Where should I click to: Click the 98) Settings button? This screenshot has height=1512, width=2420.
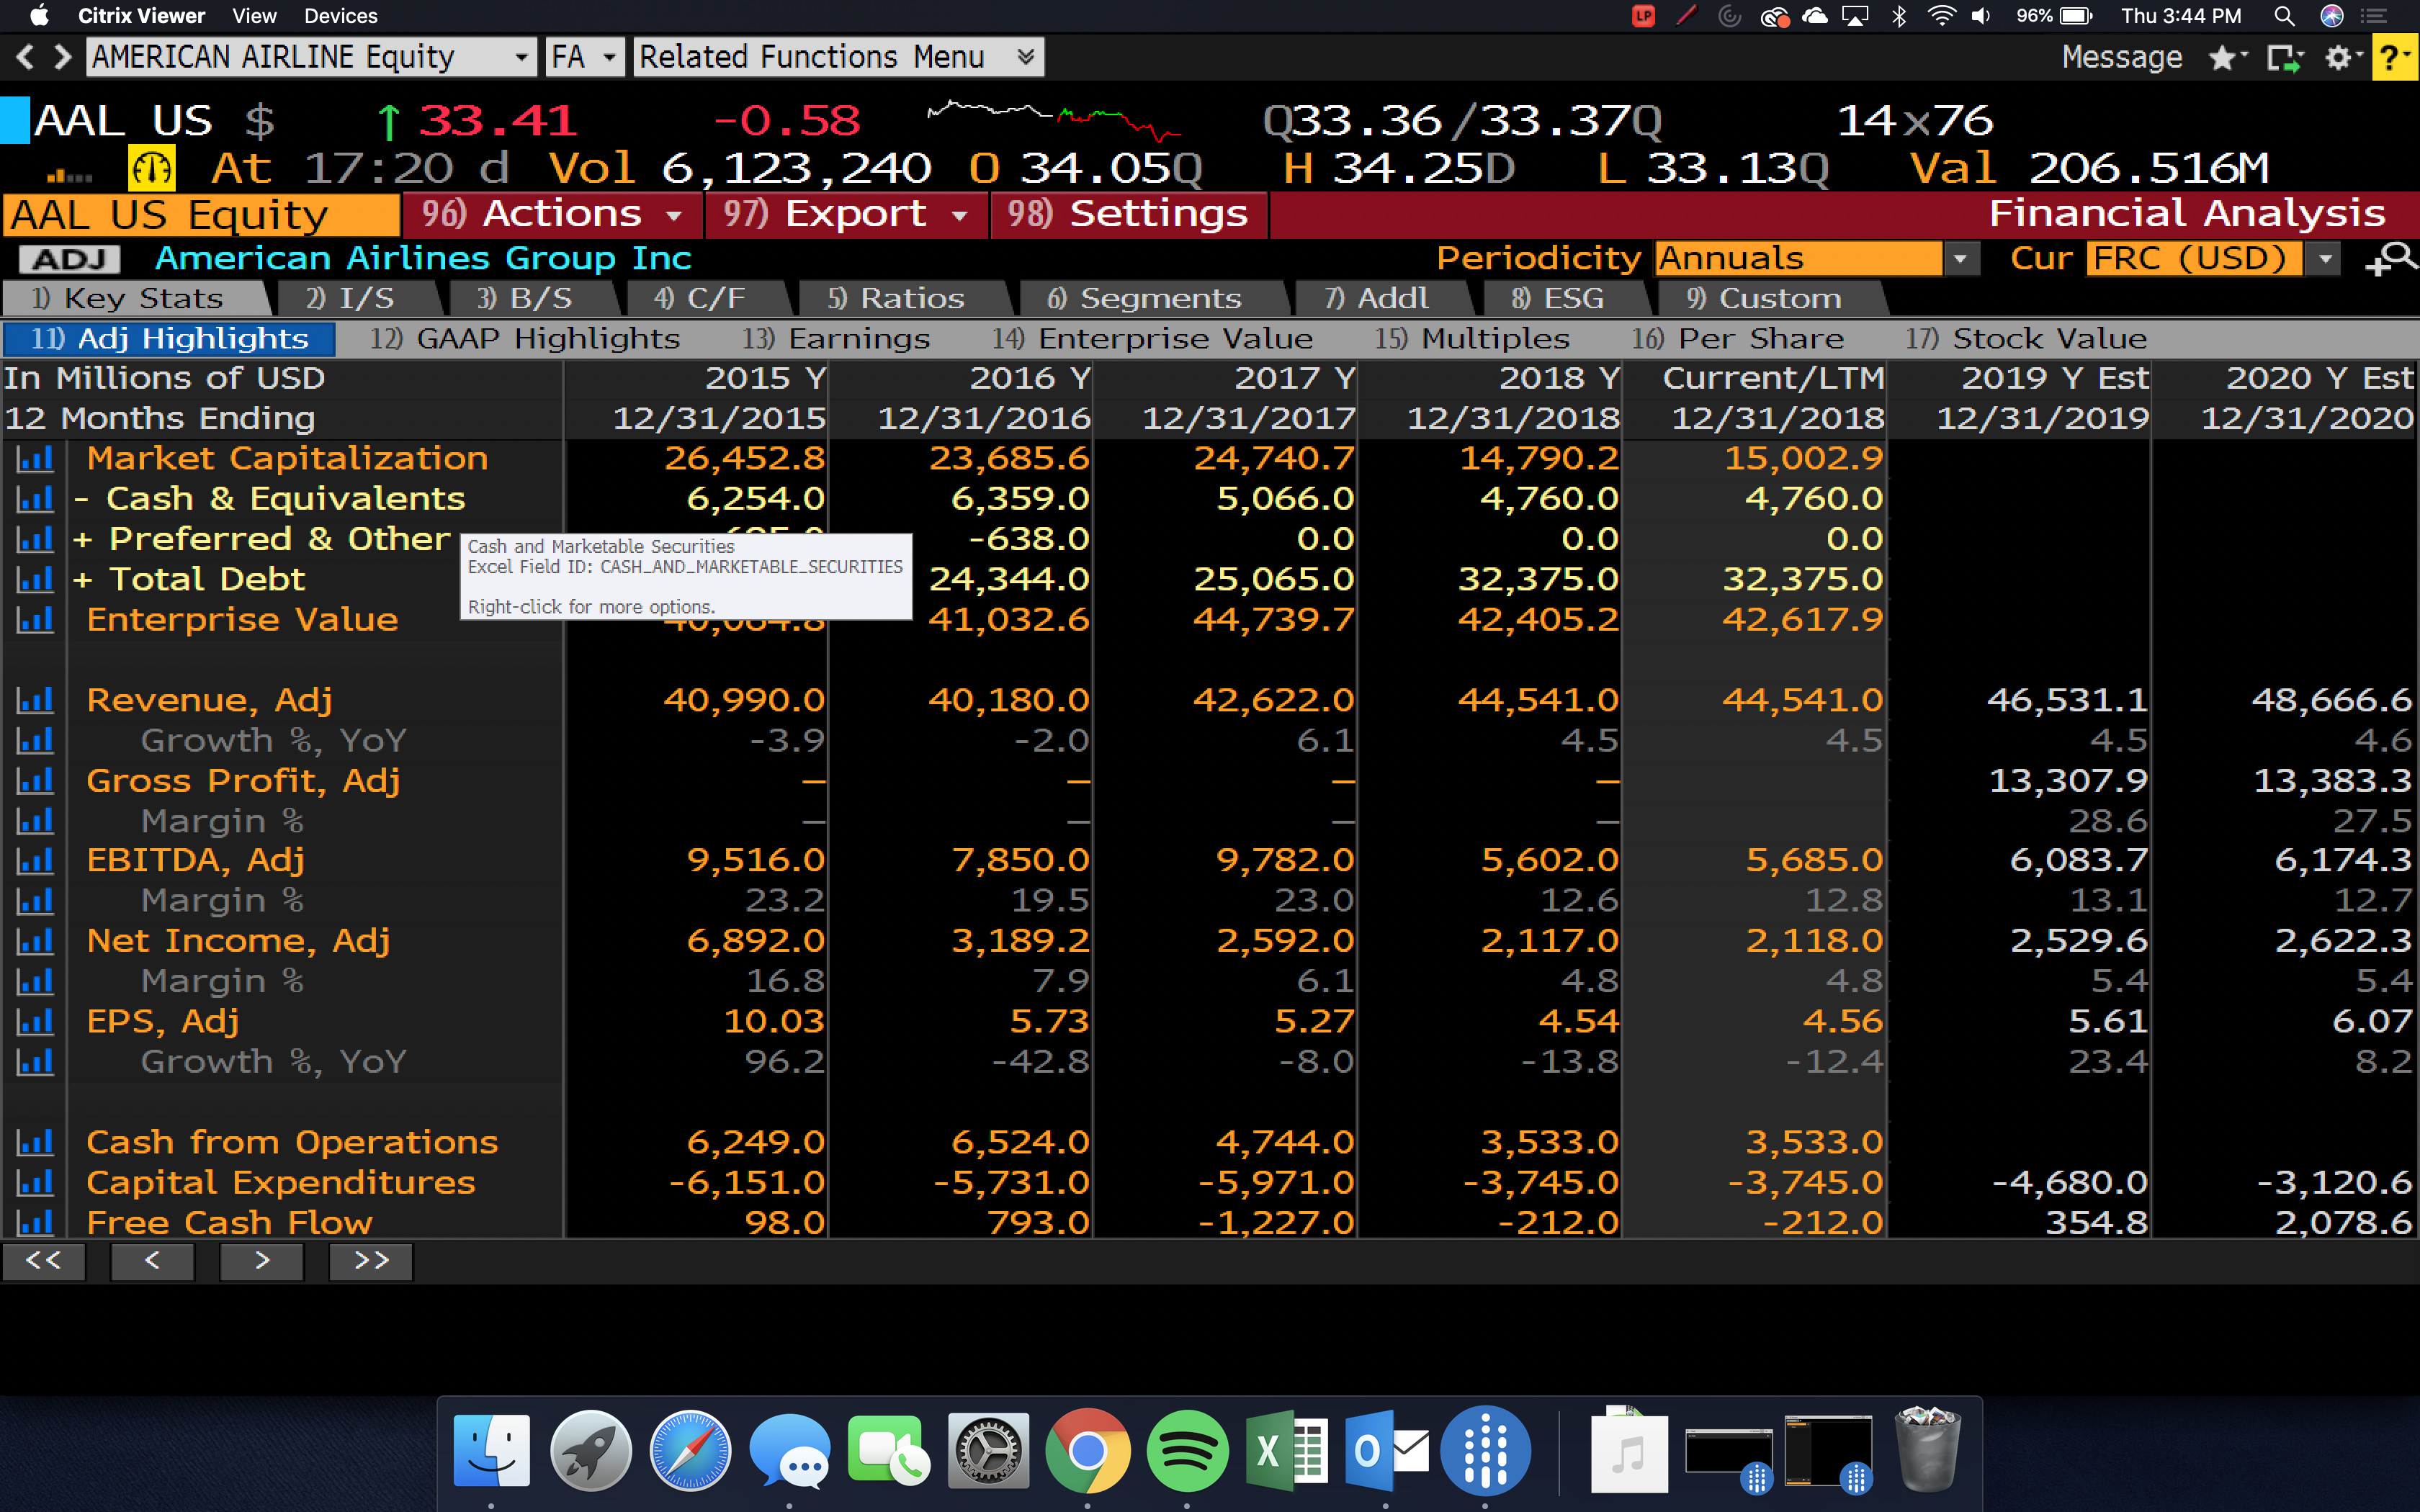click(1128, 214)
